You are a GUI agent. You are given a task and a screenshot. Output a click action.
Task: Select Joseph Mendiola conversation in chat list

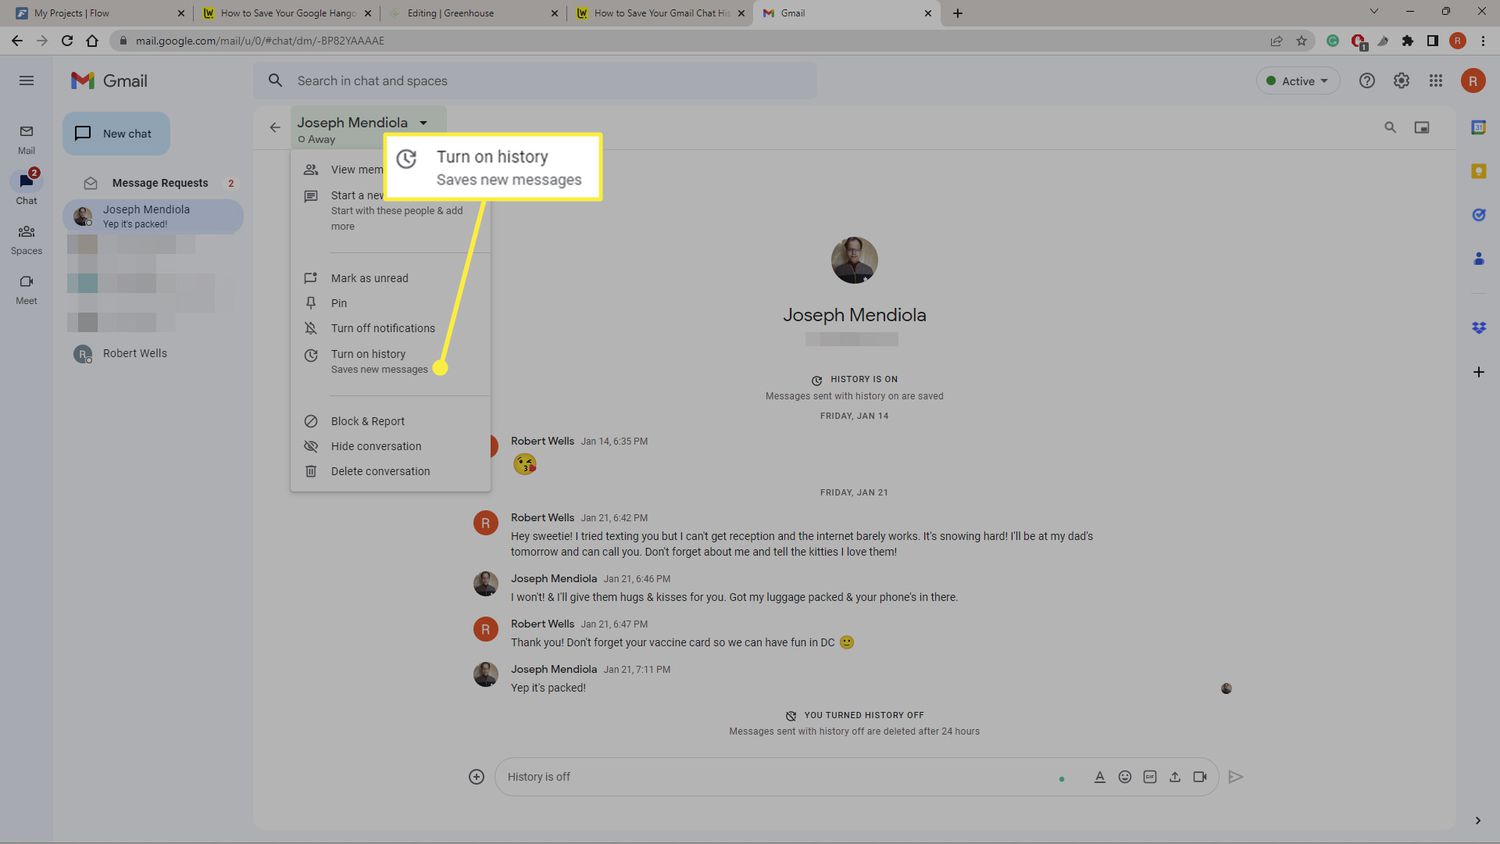click(153, 216)
